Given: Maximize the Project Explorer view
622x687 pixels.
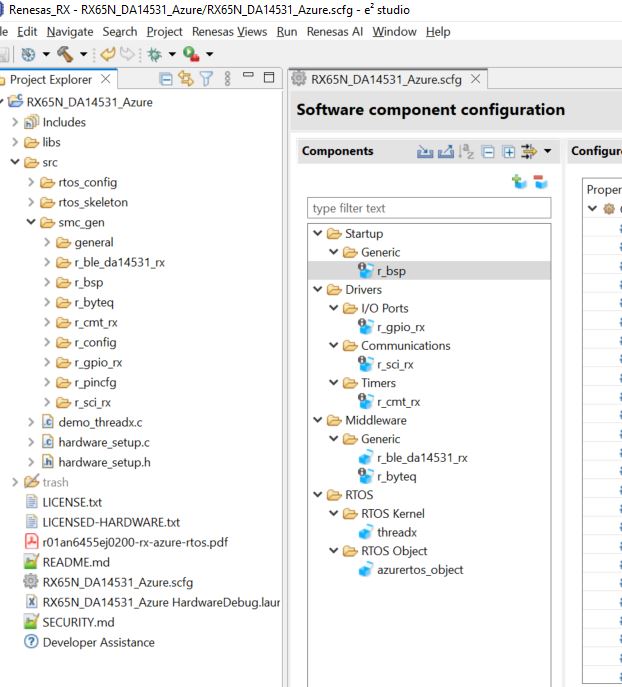Looking at the screenshot, I should (269, 78).
